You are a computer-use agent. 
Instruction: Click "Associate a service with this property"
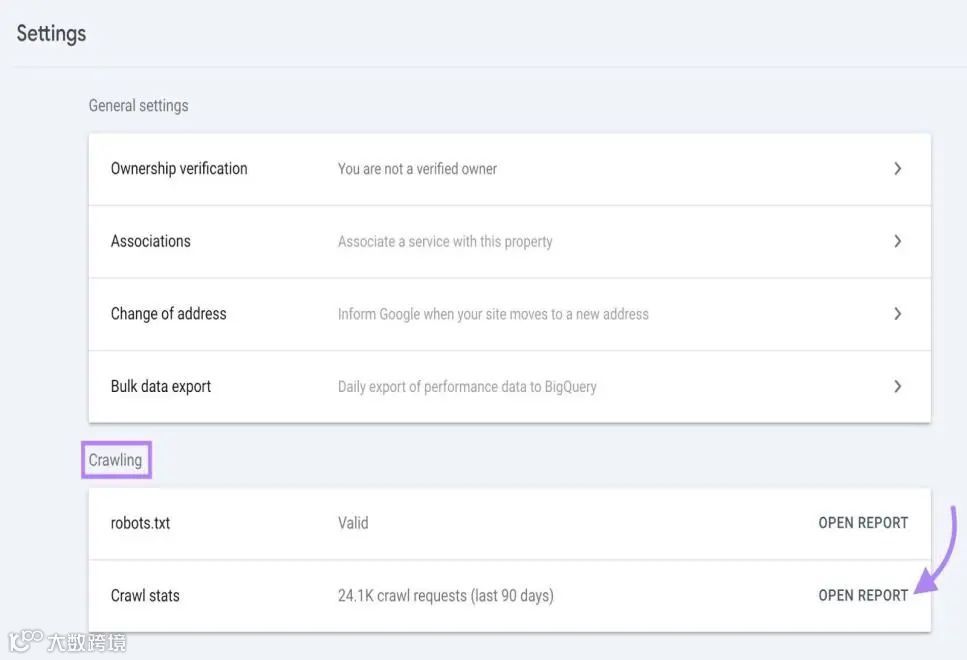tap(445, 241)
